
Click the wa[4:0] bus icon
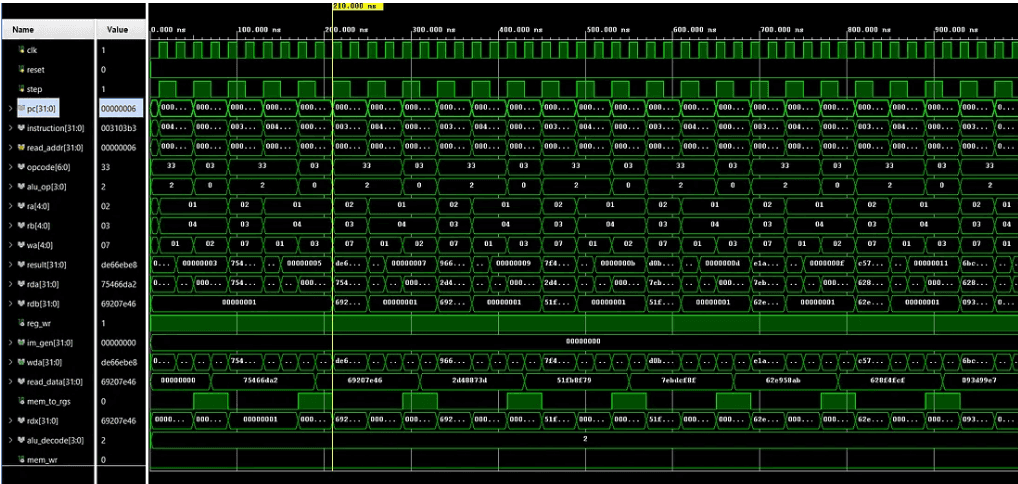[x=21, y=245]
